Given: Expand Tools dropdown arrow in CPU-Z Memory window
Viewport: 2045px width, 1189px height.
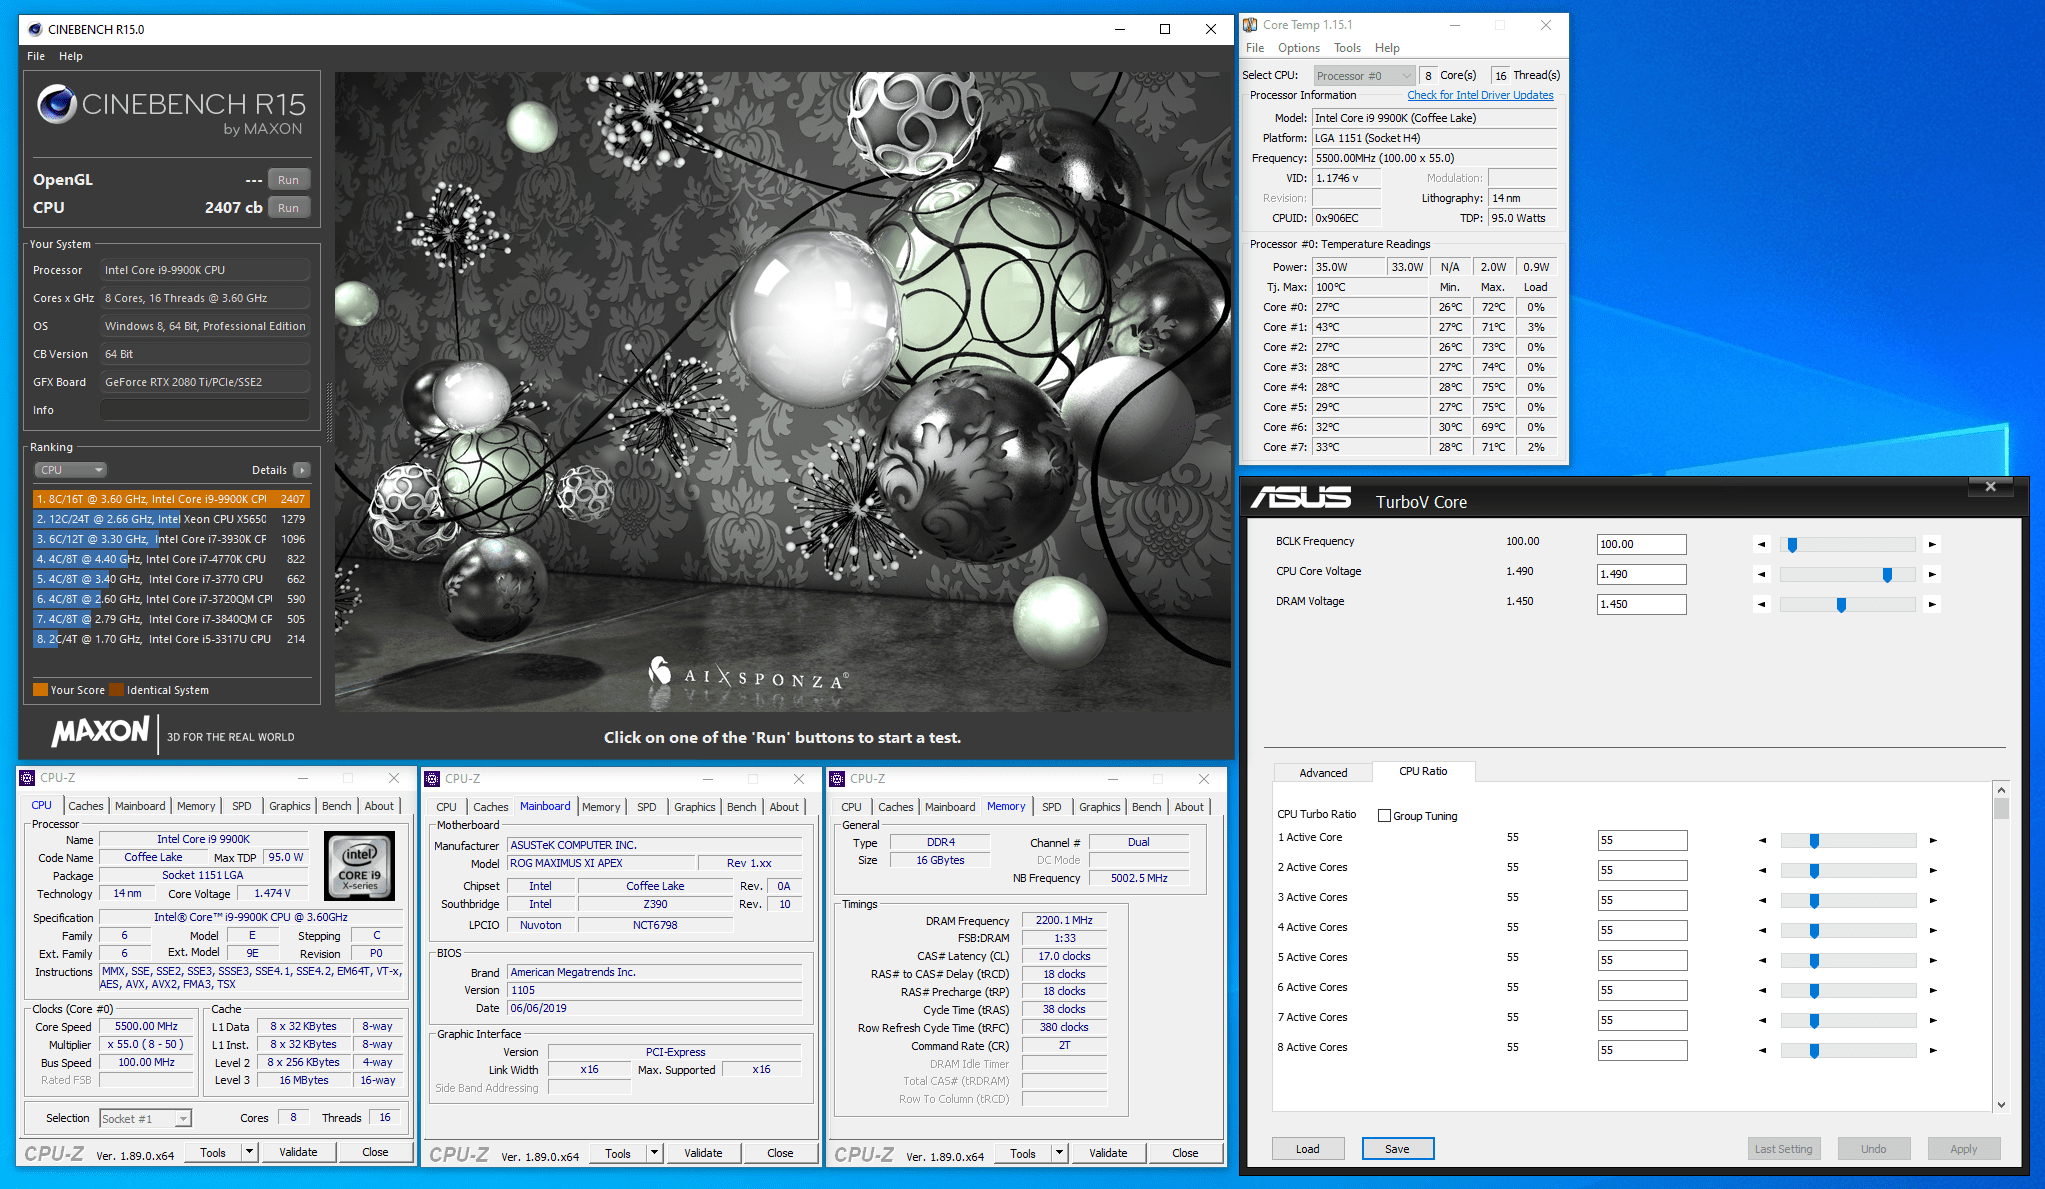Looking at the screenshot, I should 1059,1153.
